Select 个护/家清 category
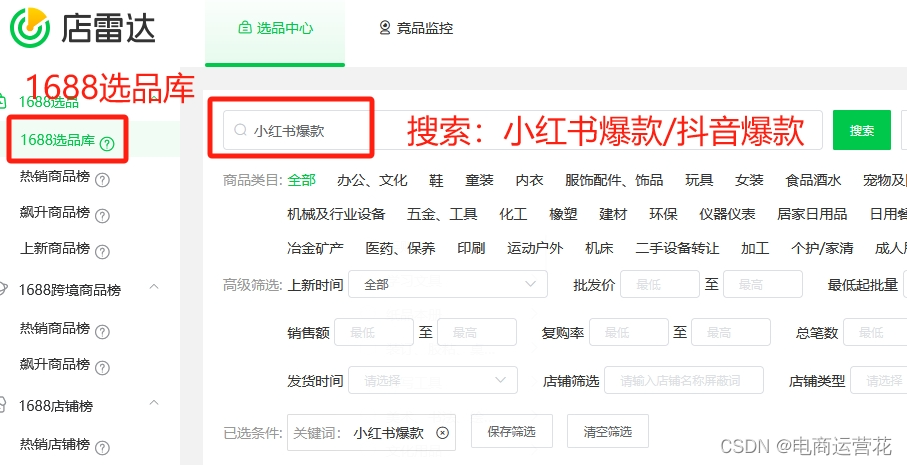This screenshot has height=465, width=907. pos(822,248)
